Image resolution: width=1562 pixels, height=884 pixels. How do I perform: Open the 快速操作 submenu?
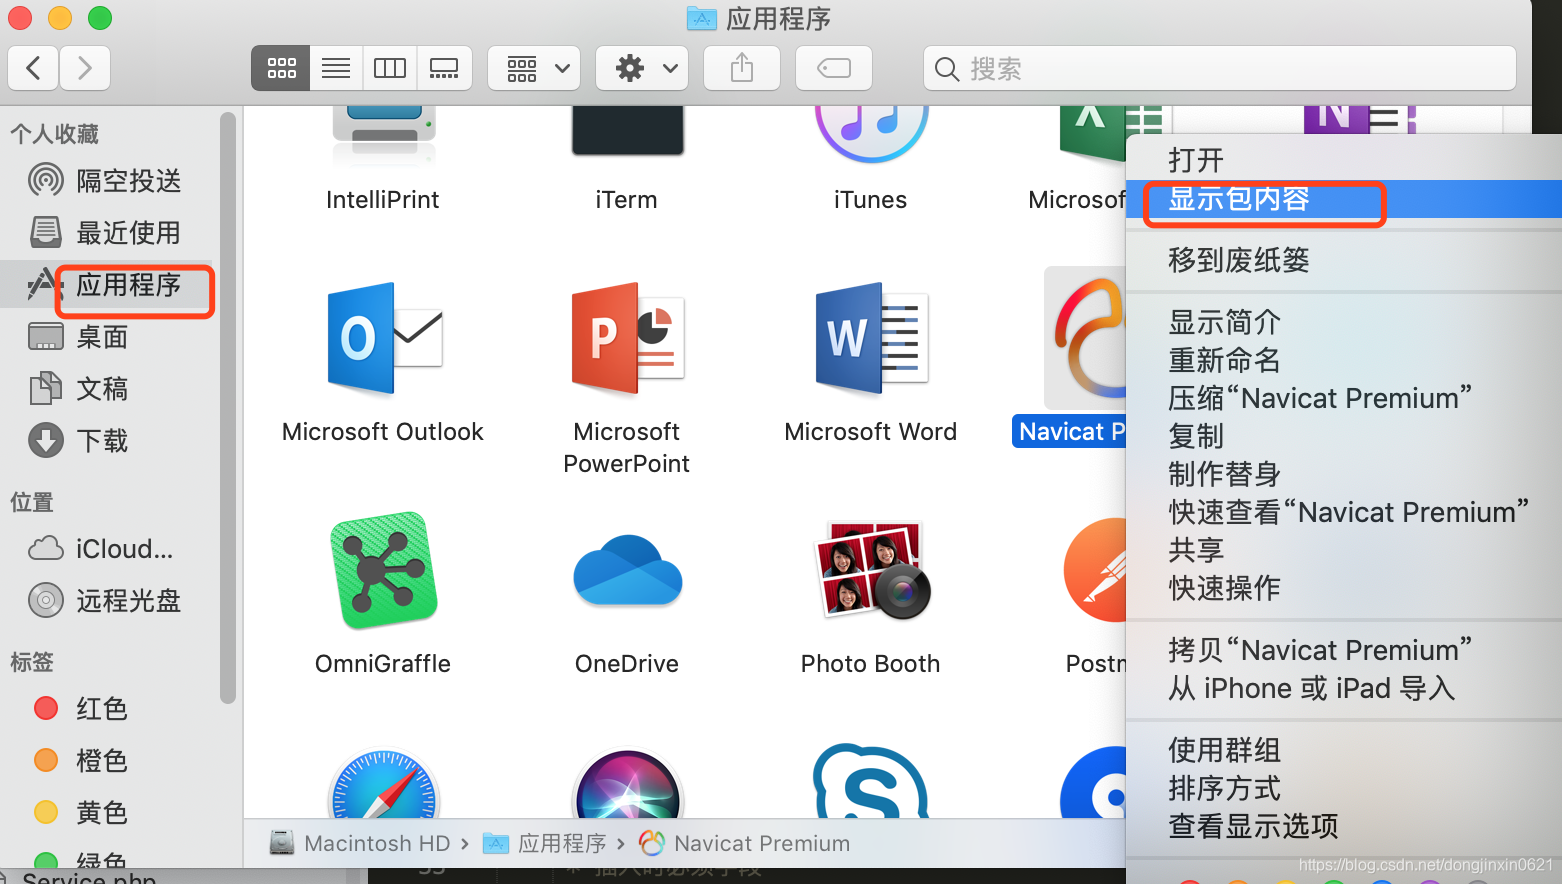pyautogui.click(x=1344, y=588)
